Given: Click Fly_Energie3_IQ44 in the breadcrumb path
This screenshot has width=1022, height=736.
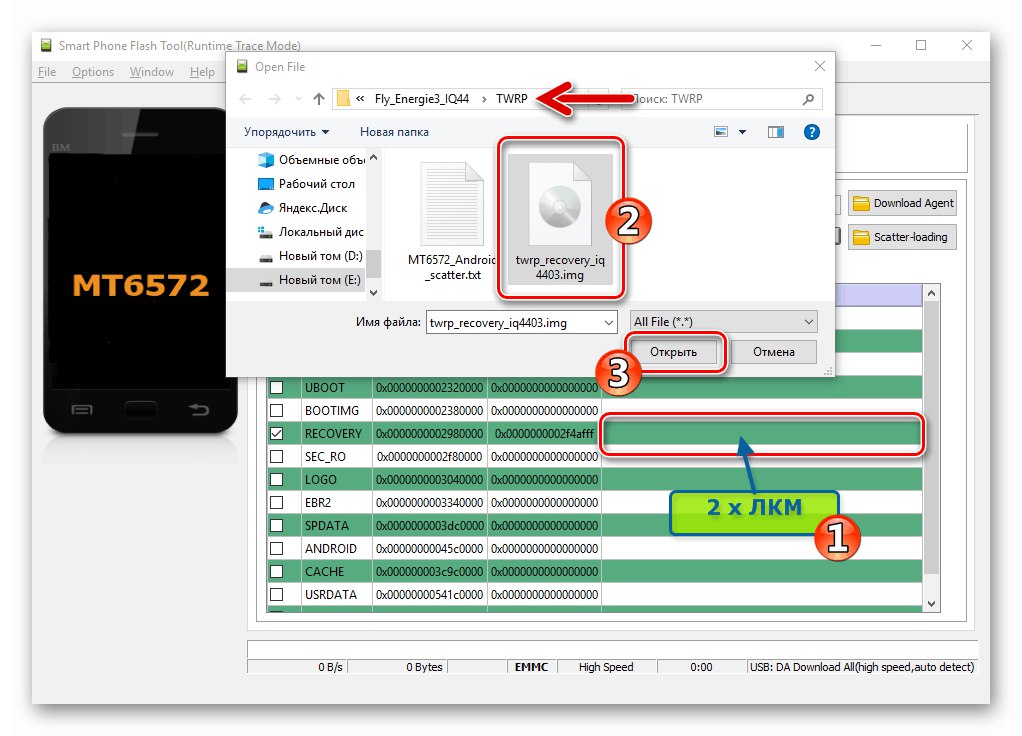Looking at the screenshot, I should 422,99.
